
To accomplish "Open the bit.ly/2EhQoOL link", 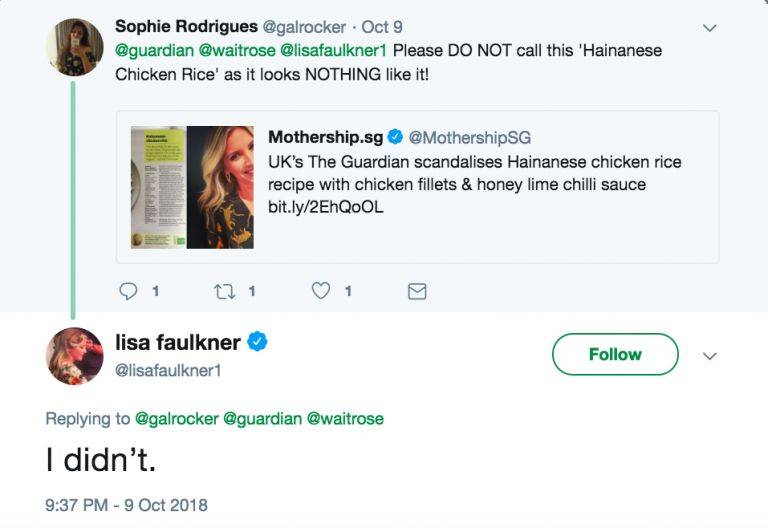I will click(326, 208).
